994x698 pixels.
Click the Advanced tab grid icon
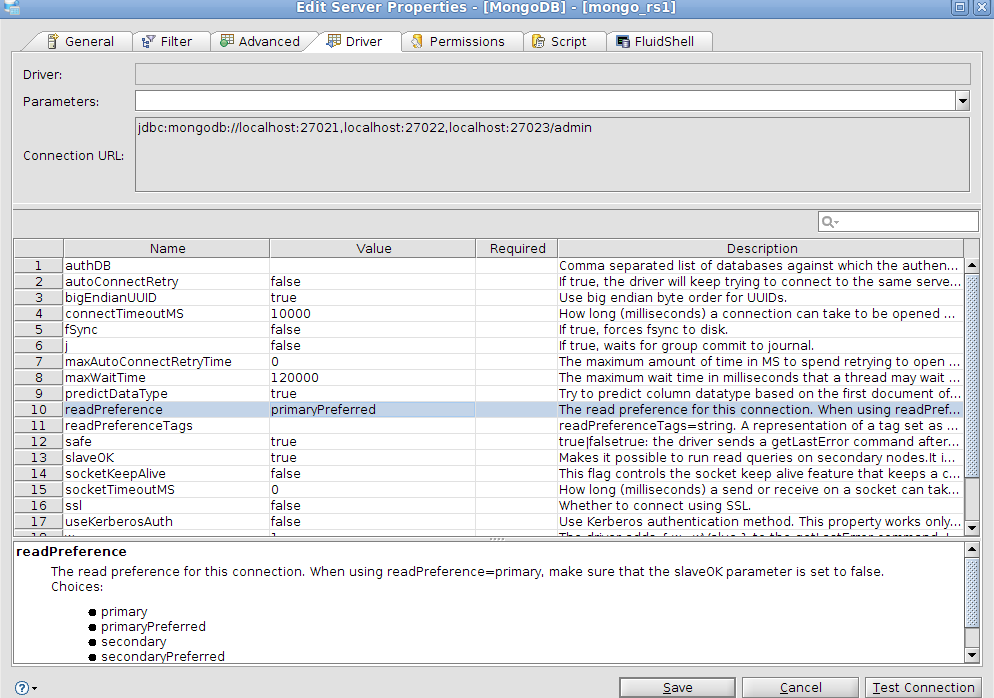pos(227,41)
